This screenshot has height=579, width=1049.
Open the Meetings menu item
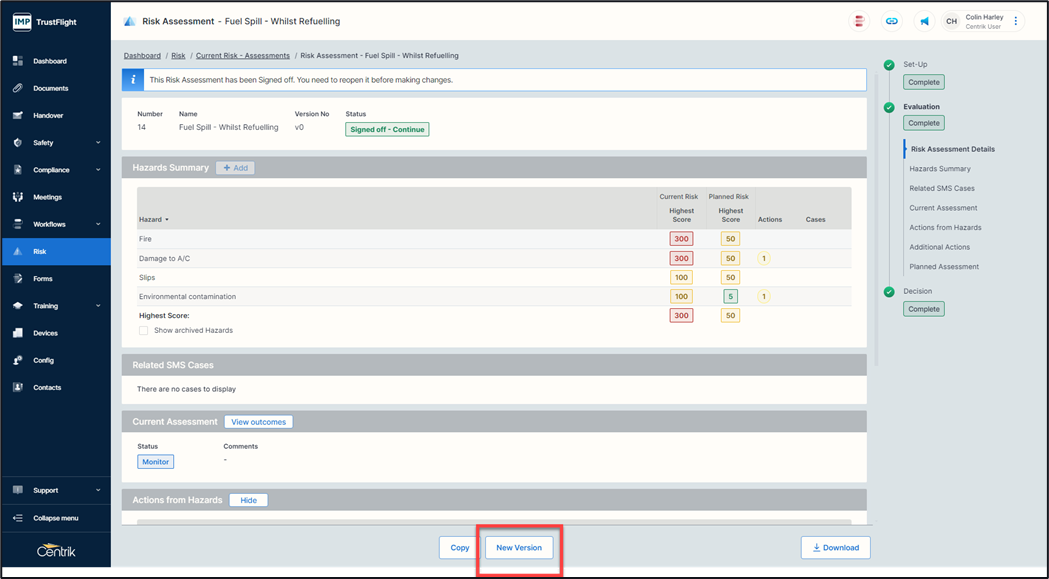coord(47,197)
